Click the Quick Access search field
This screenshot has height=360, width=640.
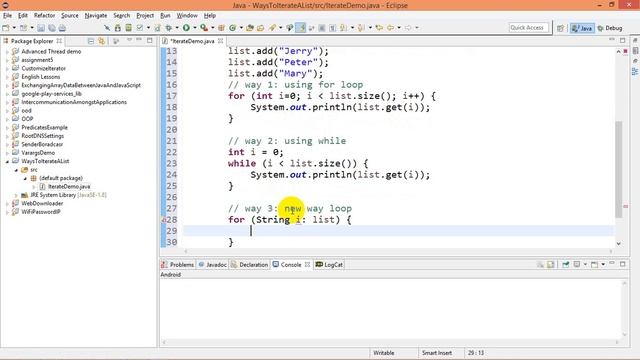[528, 27]
